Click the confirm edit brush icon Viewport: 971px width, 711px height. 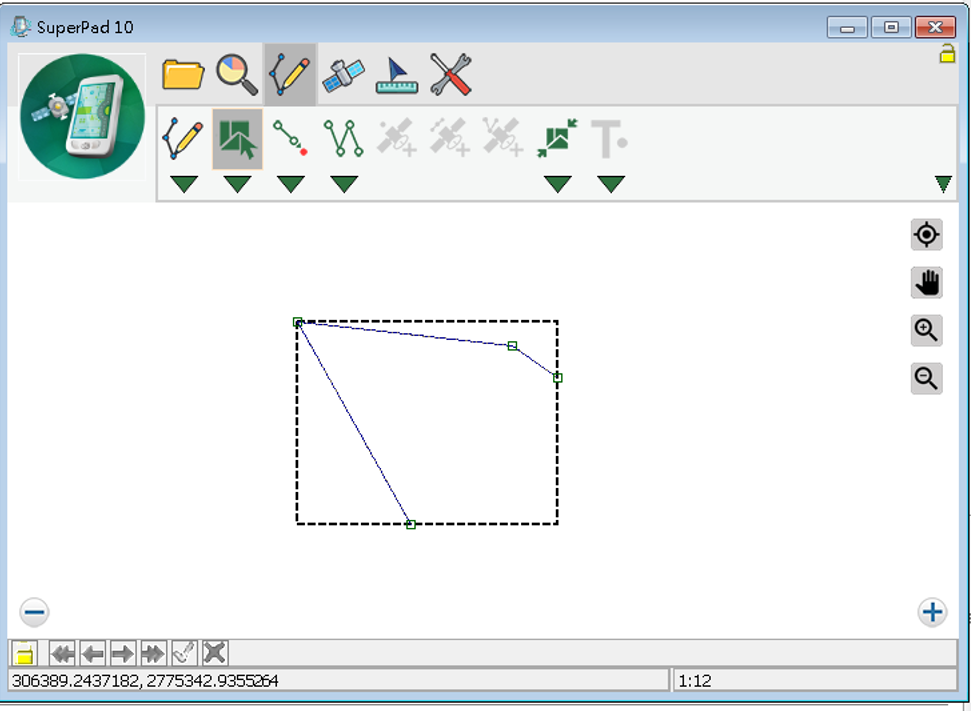[x=184, y=653]
